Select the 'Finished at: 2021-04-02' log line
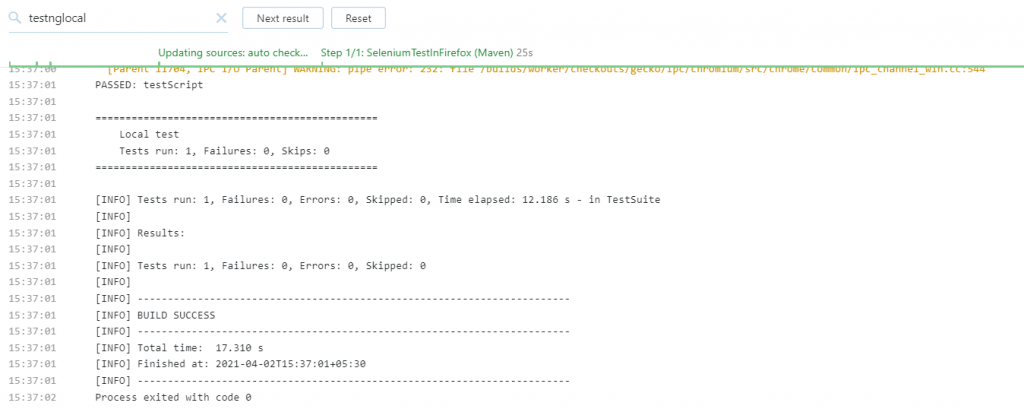The height and width of the screenshot is (409, 1024). click(x=230, y=364)
